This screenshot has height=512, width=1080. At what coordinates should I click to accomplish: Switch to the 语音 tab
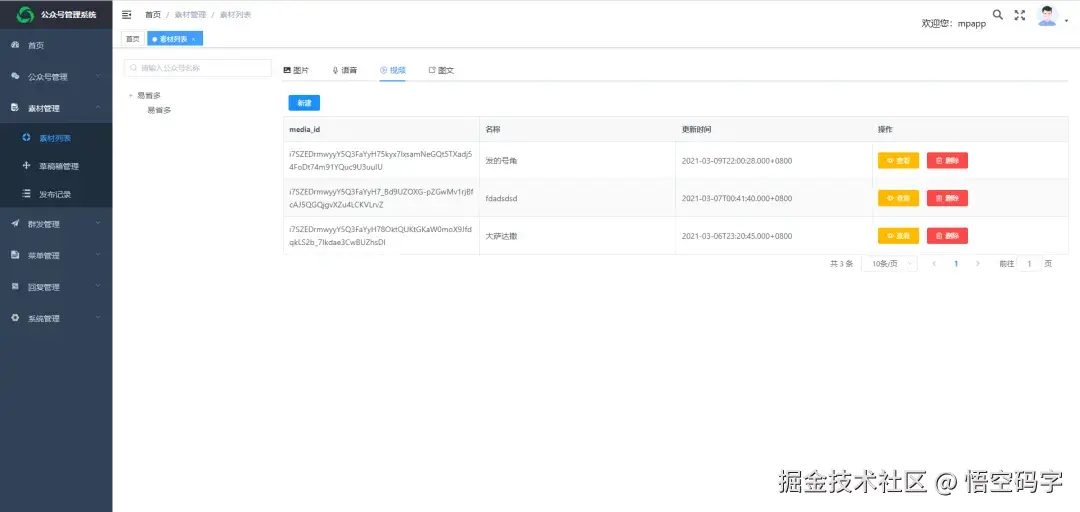[x=344, y=70]
